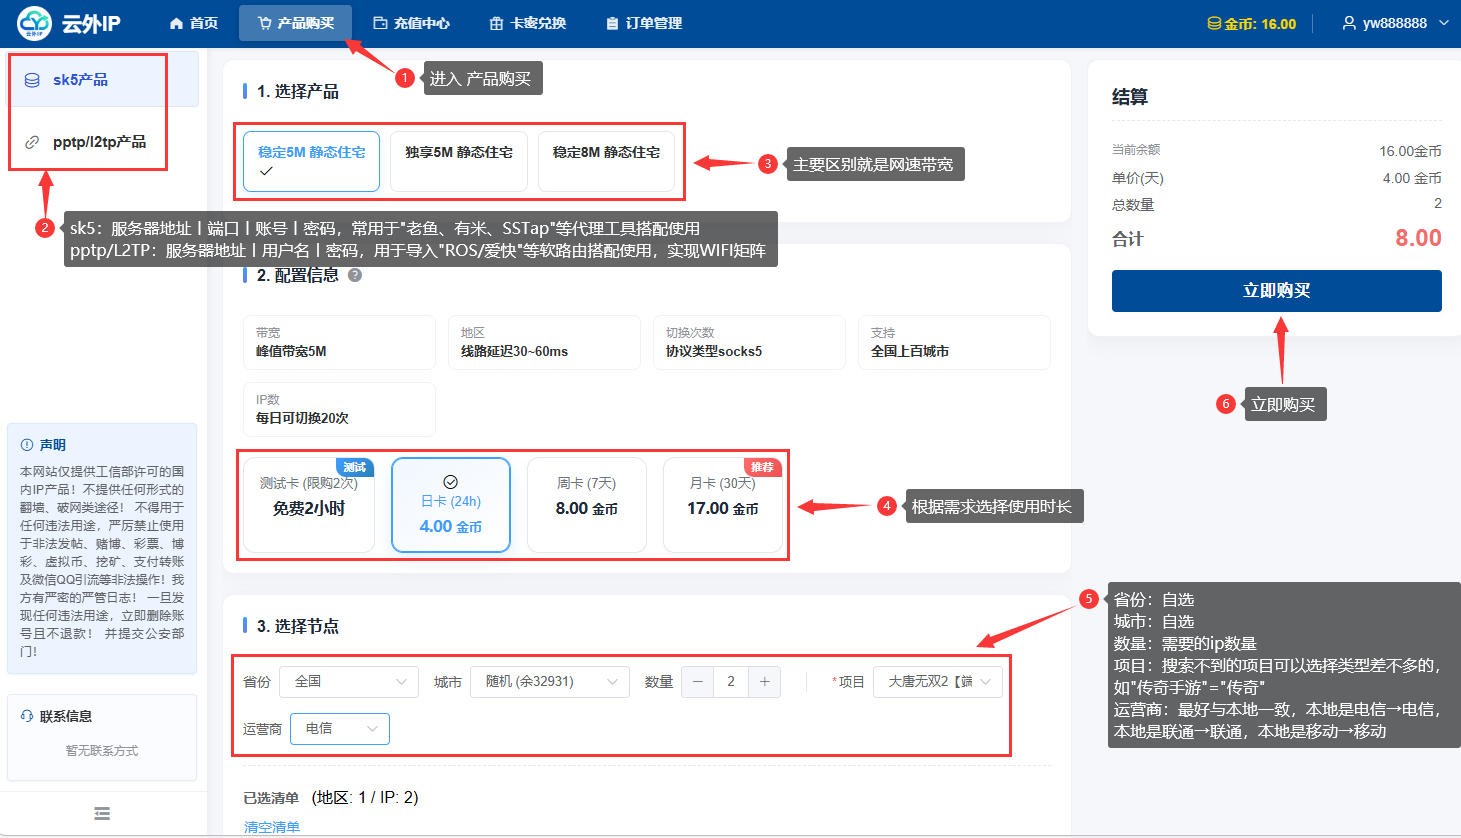Select the 月卡 (30天) duration card
The image size is (1461, 838).
coord(722,505)
